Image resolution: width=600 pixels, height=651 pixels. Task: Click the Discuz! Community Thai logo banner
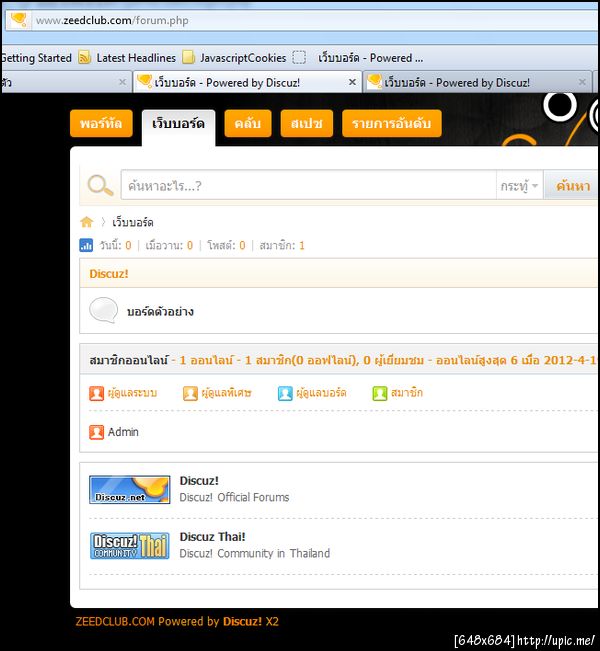pyautogui.click(x=130, y=546)
